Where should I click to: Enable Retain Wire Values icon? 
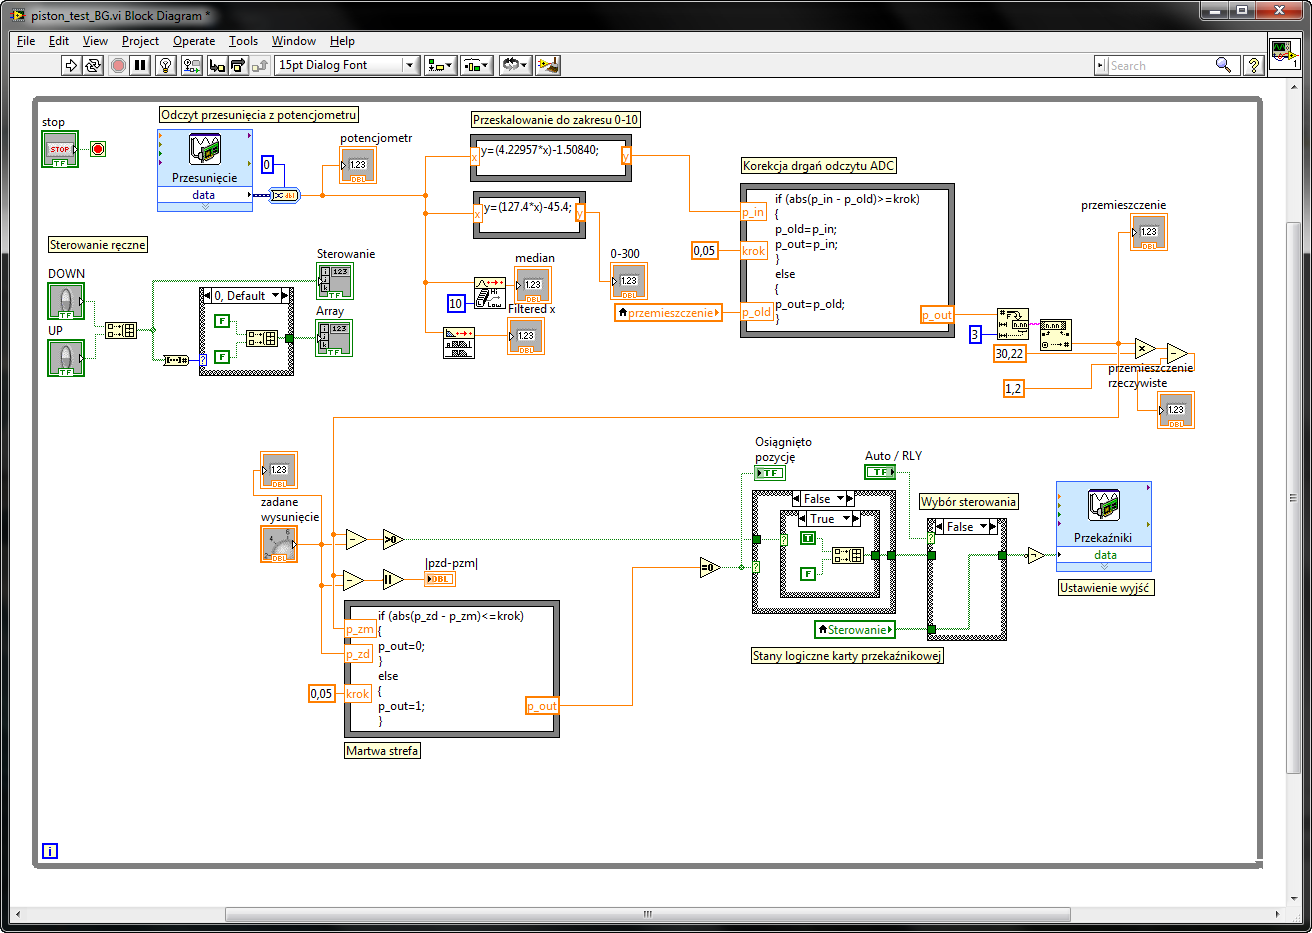pyautogui.click(x=192, y=65)
